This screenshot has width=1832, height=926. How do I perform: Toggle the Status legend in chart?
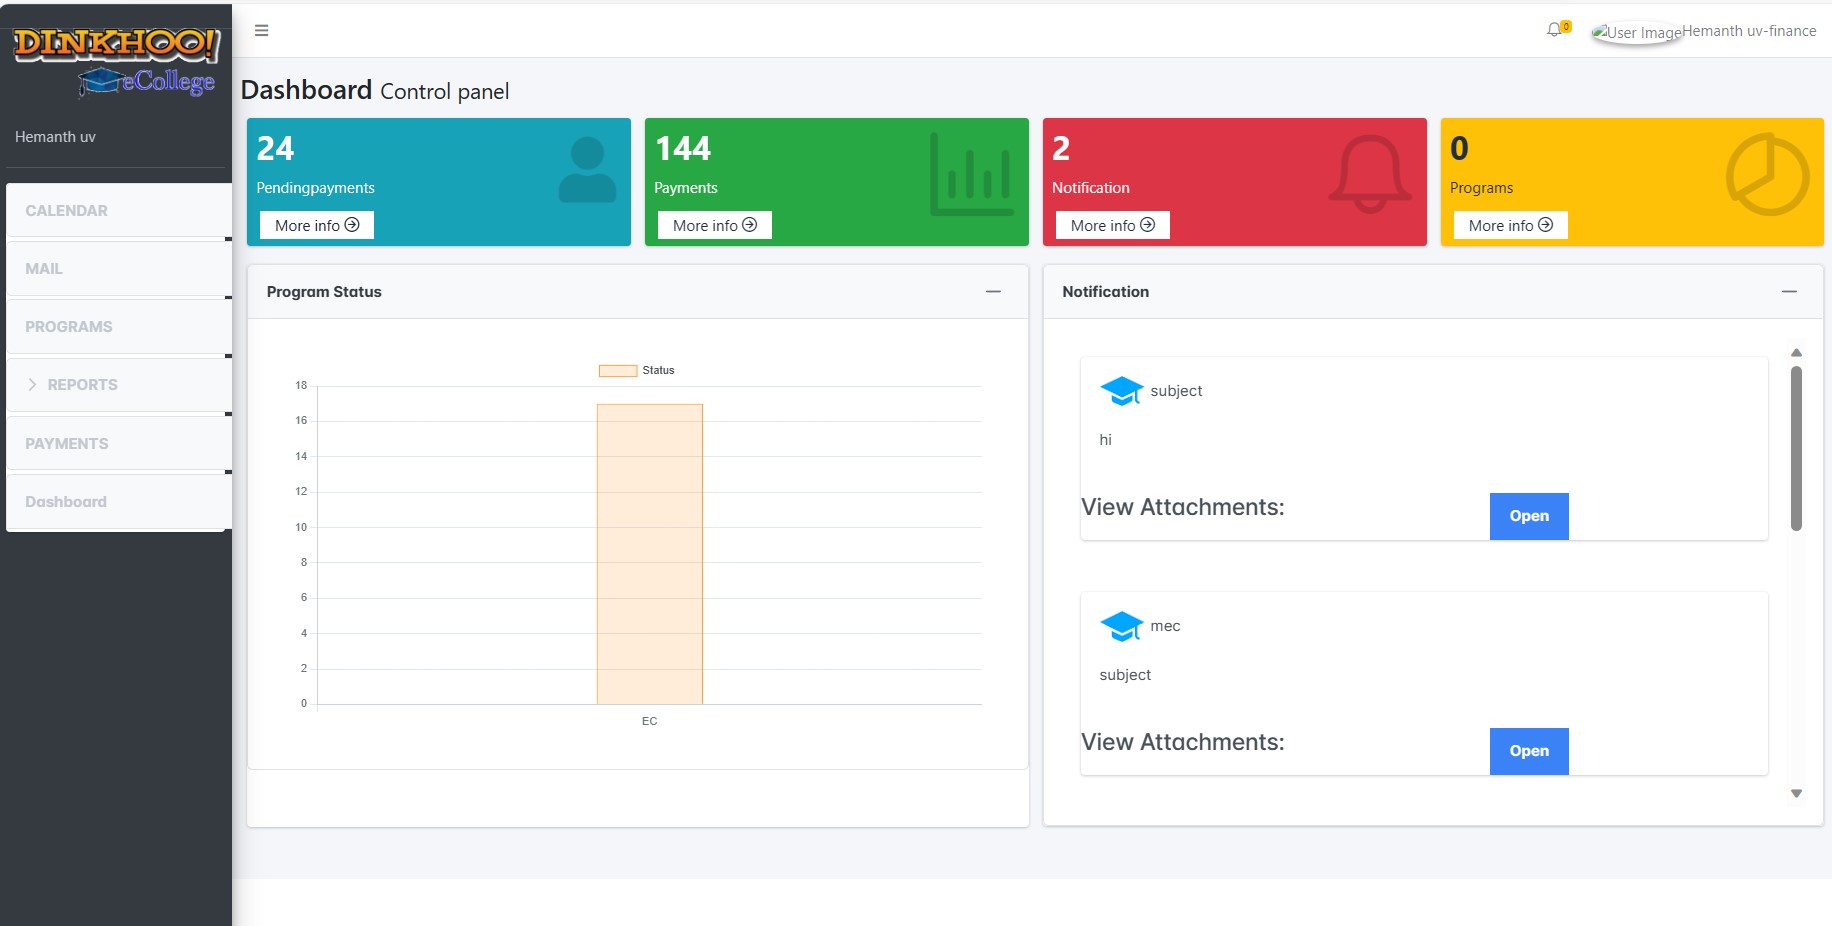[x=637, y=370]
